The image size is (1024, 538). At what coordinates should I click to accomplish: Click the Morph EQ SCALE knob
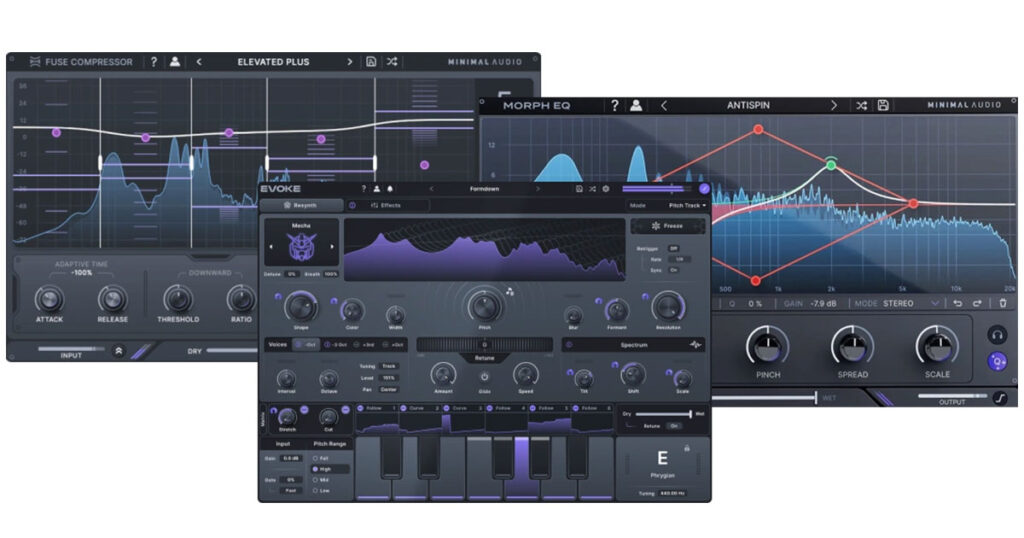[937, 346]
